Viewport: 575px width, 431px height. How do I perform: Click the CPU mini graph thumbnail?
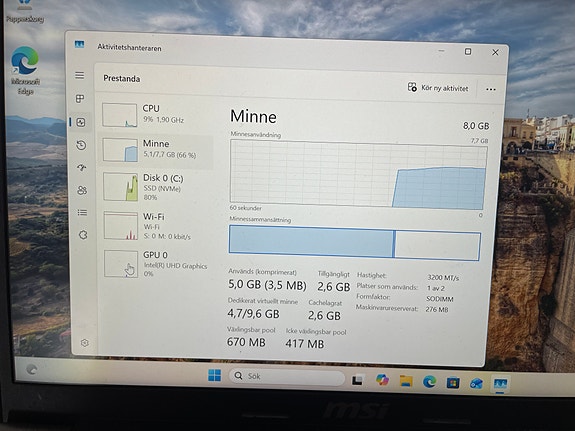click(x=120, y=115)
